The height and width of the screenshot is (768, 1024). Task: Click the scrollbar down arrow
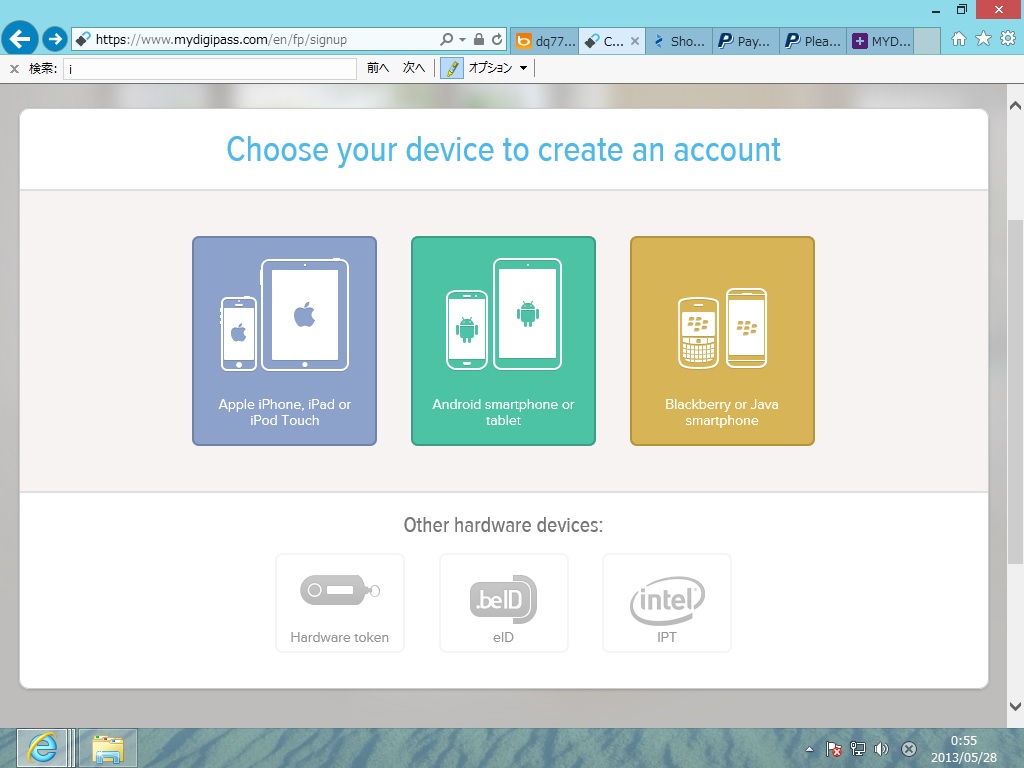click(x=1015, y=706)
